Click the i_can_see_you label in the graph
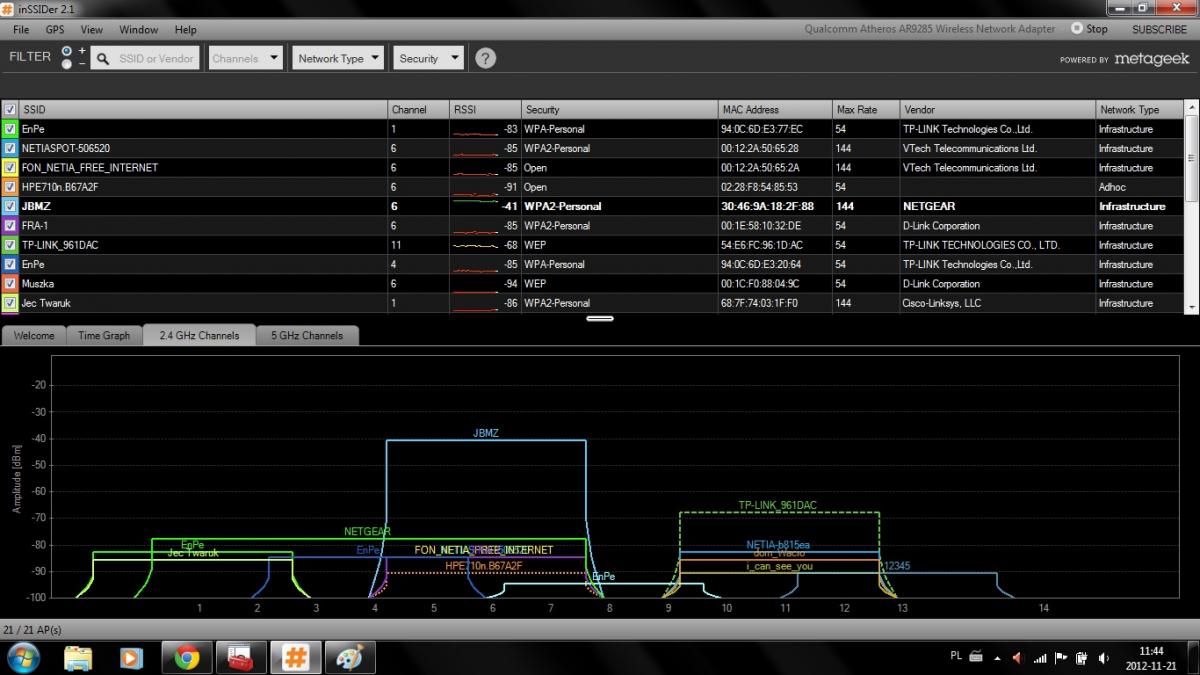Image resolution: width=1200 pixels, height=675 pixels. point(779,566)
